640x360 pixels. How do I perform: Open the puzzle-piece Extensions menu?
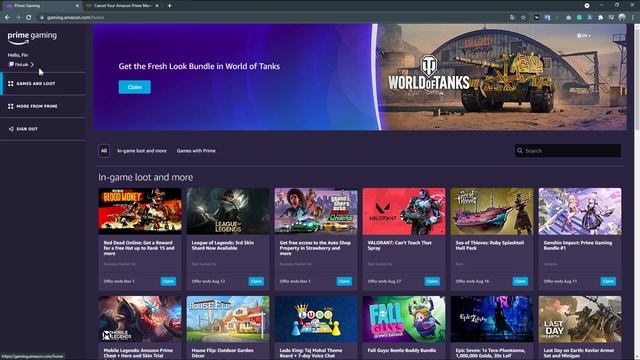(x=600, y=18)
